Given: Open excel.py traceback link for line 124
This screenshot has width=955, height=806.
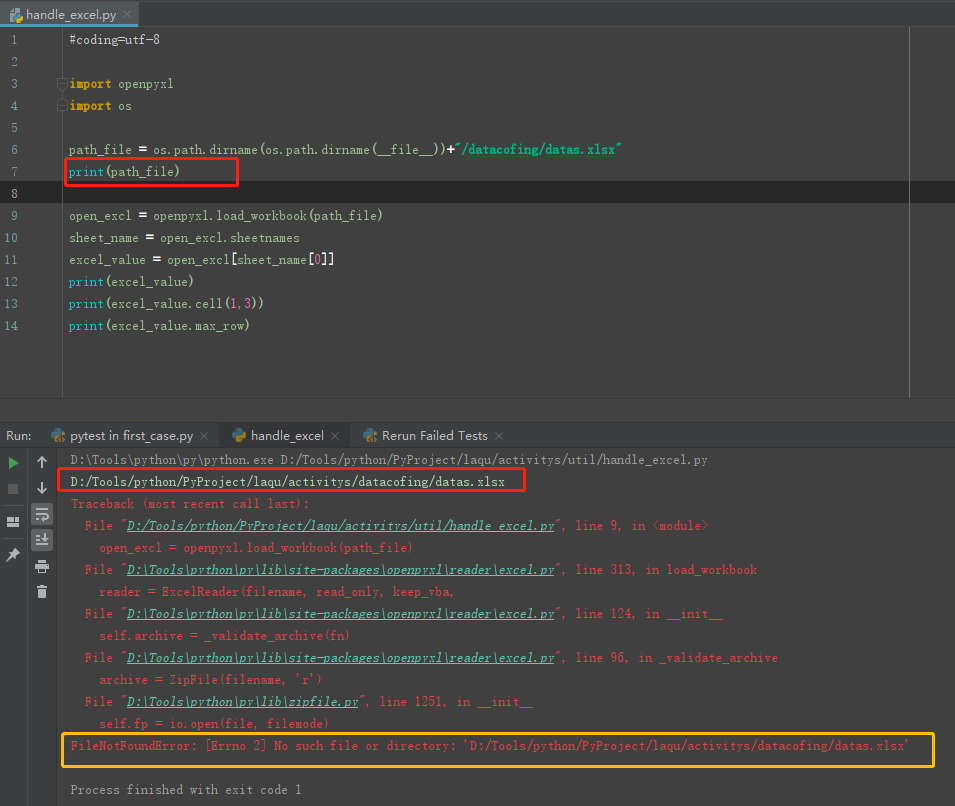Looking at the screenshot, I should pos(341,613).
